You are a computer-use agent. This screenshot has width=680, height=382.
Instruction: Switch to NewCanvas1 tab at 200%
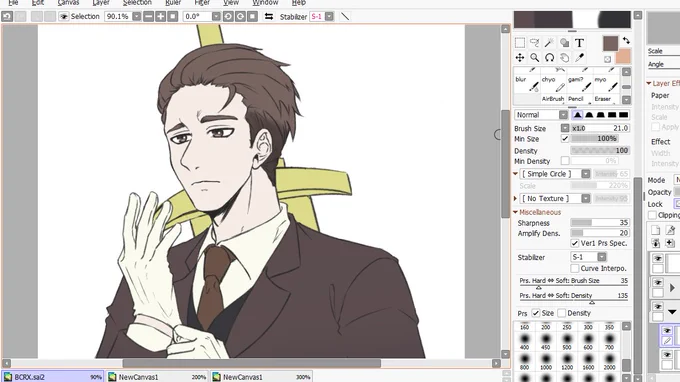pos(157,377)
